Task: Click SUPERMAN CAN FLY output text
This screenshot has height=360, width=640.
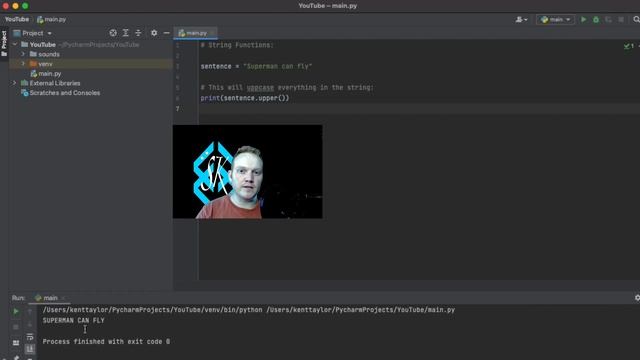Action: (73, 320)
